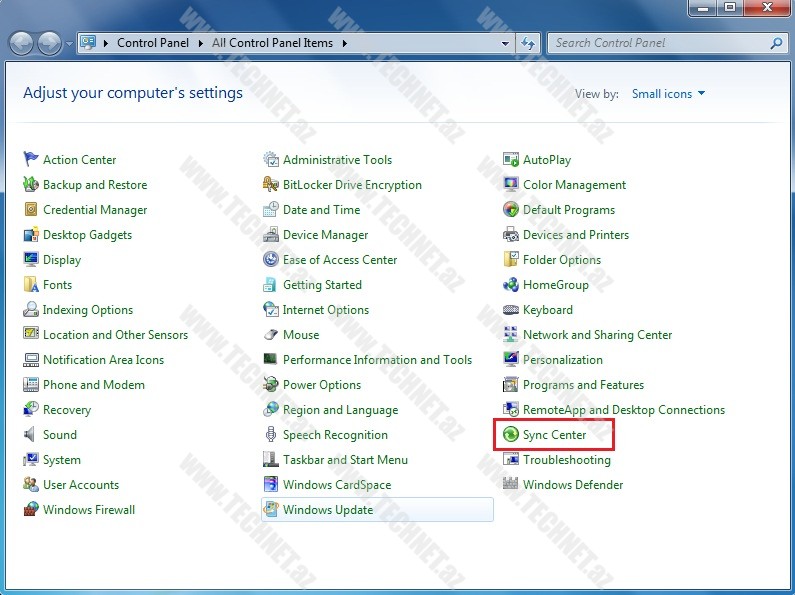The image size is (795, 595).
Task: Open Programs and Features link
Action: [x=583, y=385]
